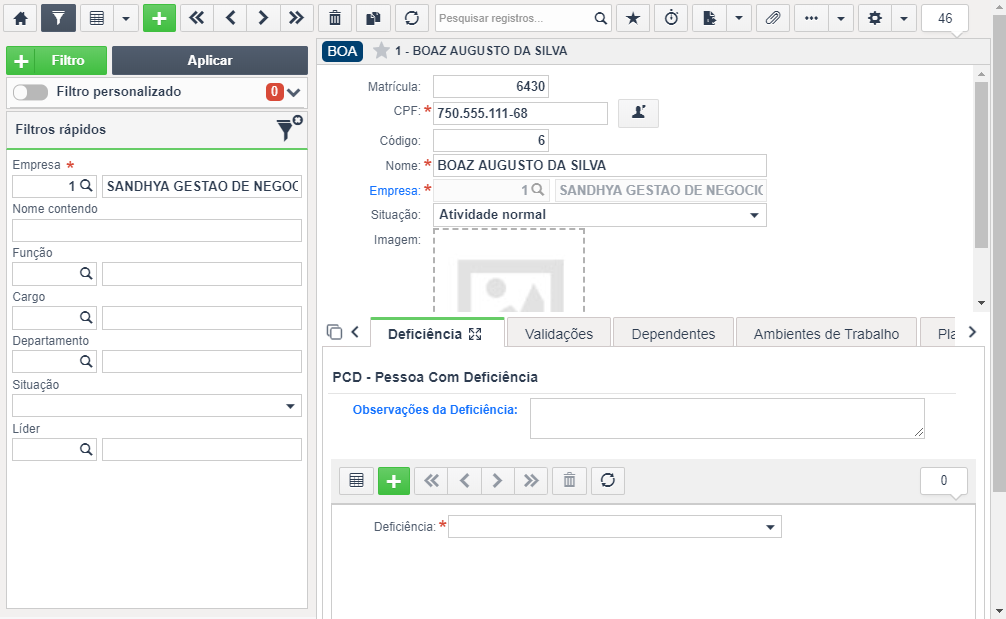Click the Nome field in the form
Image resolution: width=1006 pixels, height=619 pixels.
pyautogui.click(x=600, y=165)
